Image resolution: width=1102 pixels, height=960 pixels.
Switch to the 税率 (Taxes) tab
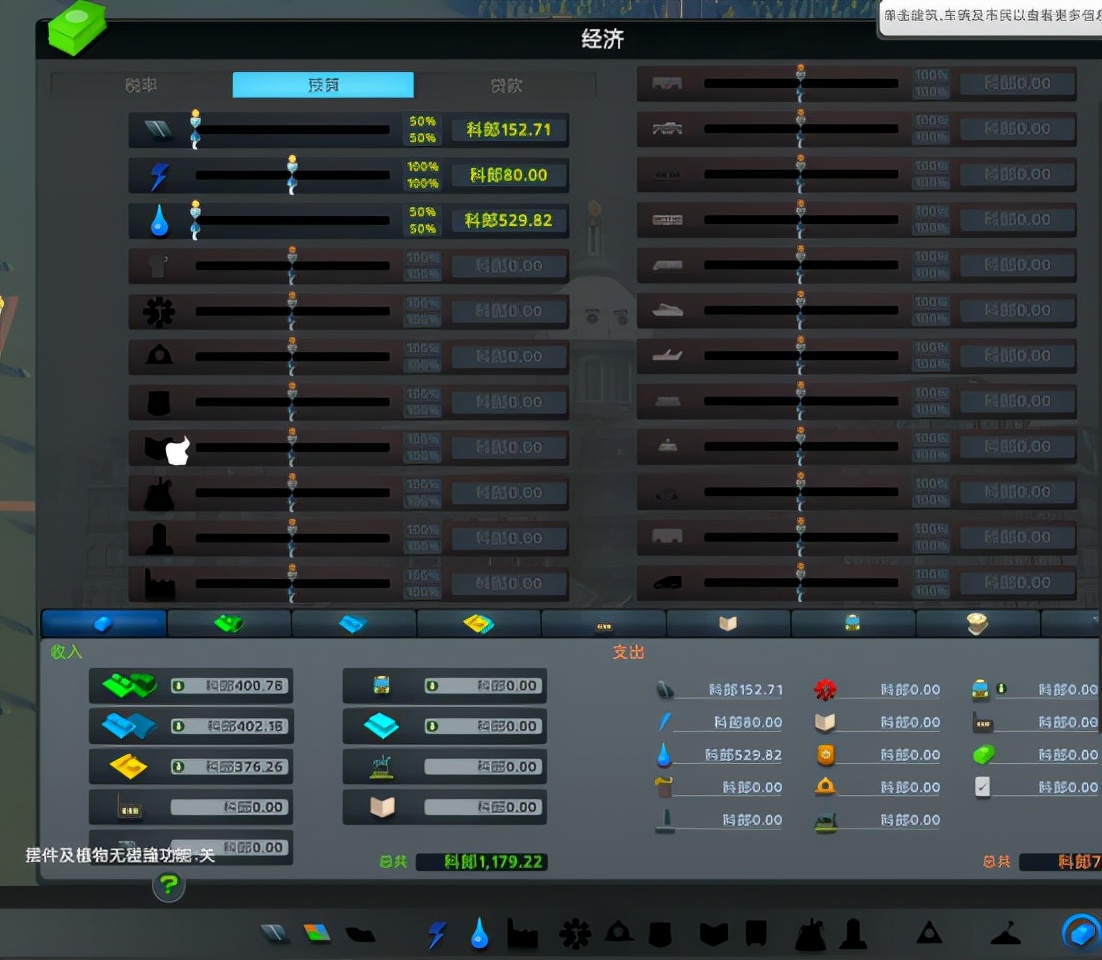click(141, 85)
